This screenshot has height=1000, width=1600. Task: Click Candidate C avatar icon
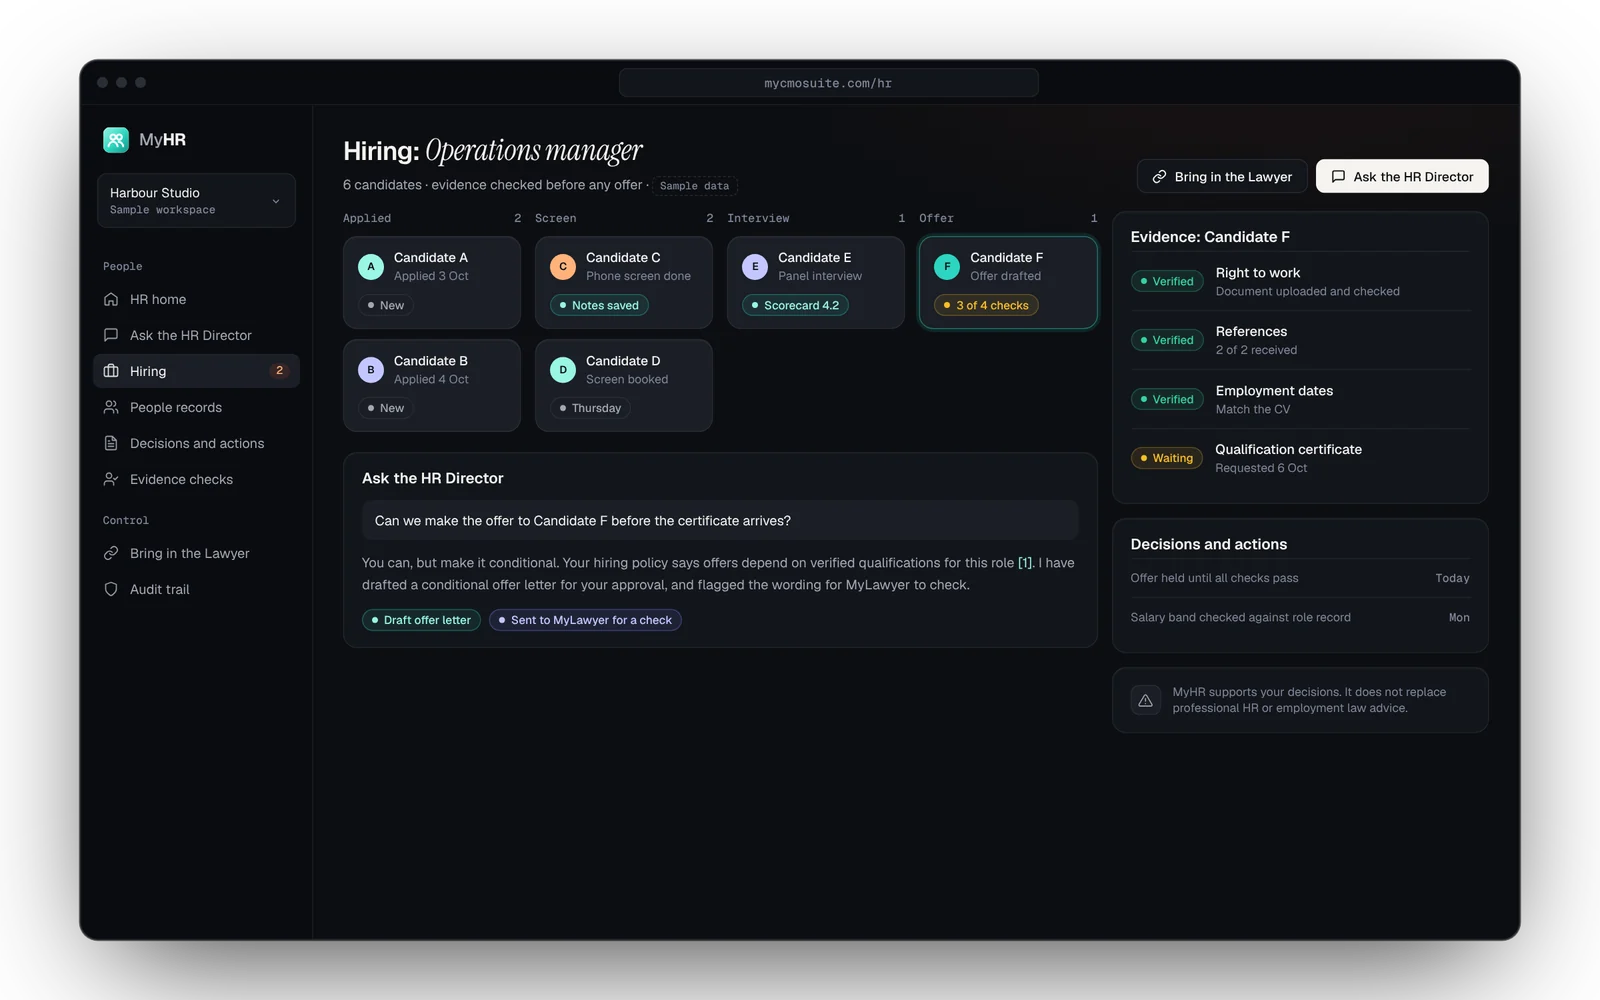pyautogui.click(x=563, y=267)
